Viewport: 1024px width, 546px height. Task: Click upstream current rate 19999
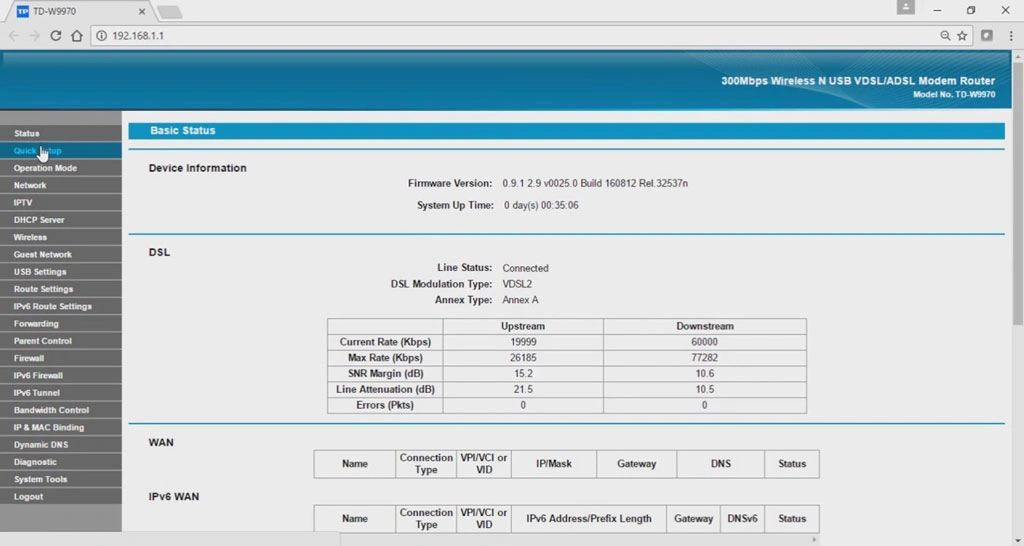tap(523, 342)
